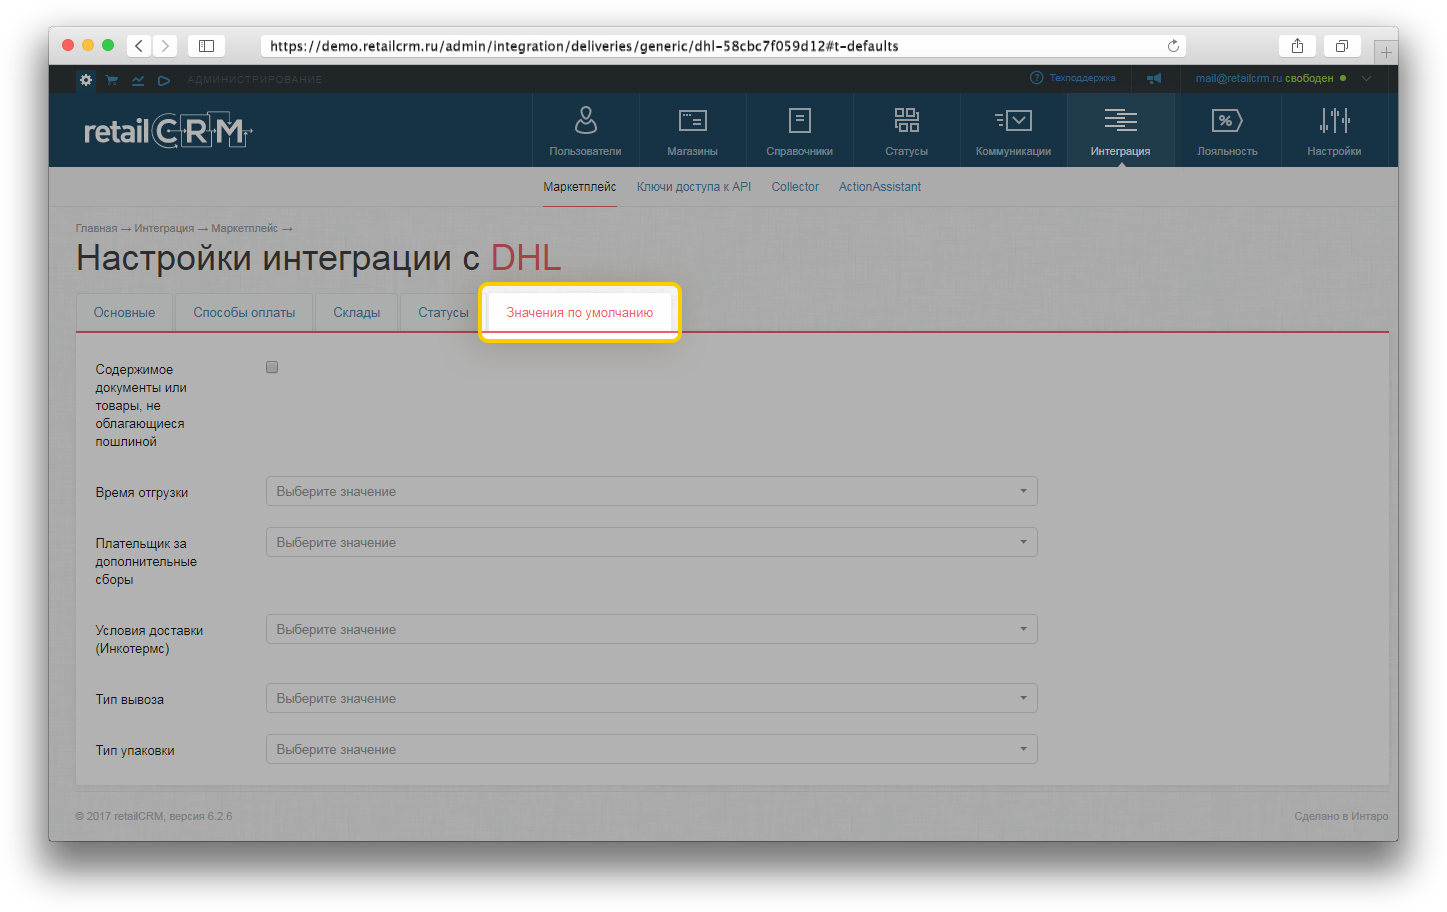The image size is (1447, 912).
Task: Open Лояльность loyalty section
Action: click(1227, 131)
